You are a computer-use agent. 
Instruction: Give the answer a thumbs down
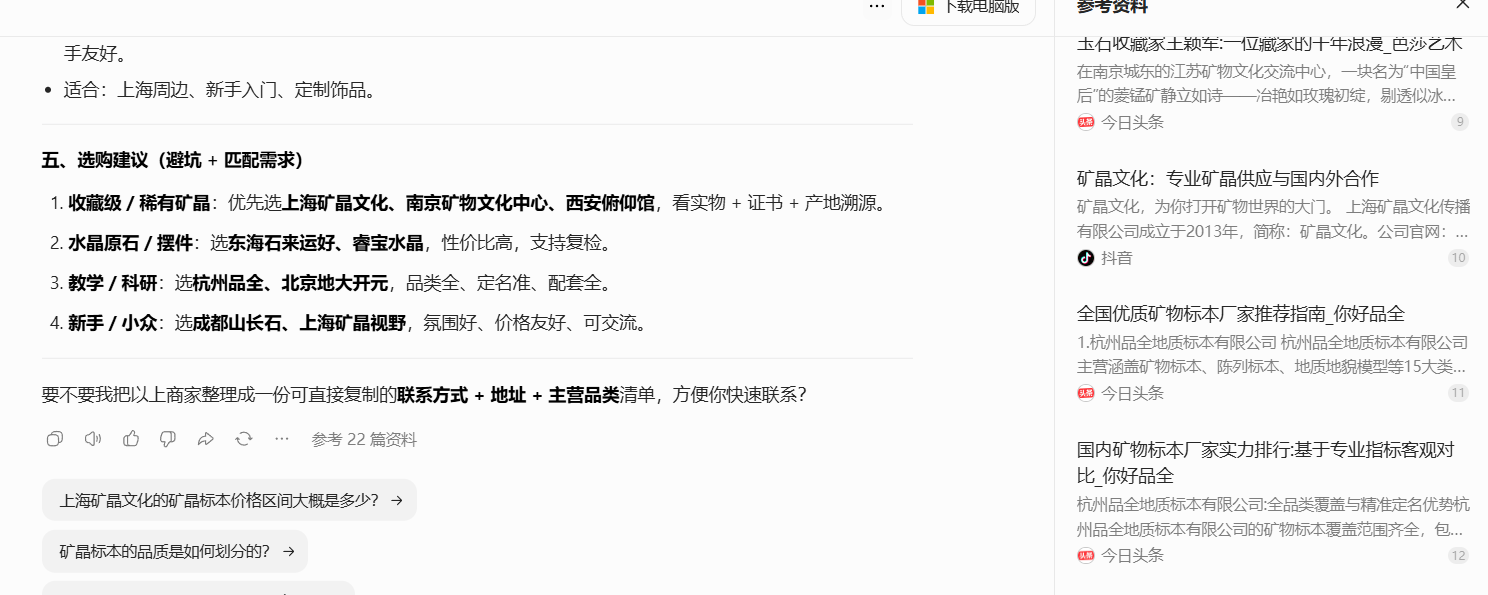pyautogui.click(x=168, y=439)
